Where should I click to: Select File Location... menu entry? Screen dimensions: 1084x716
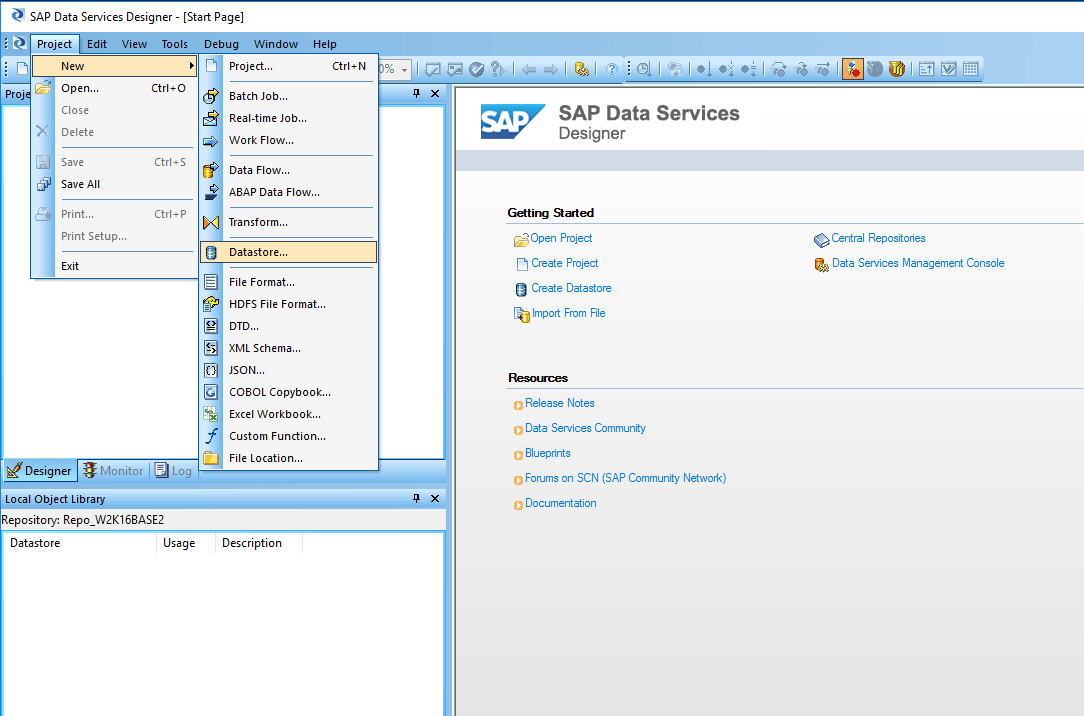pos(288,458)
